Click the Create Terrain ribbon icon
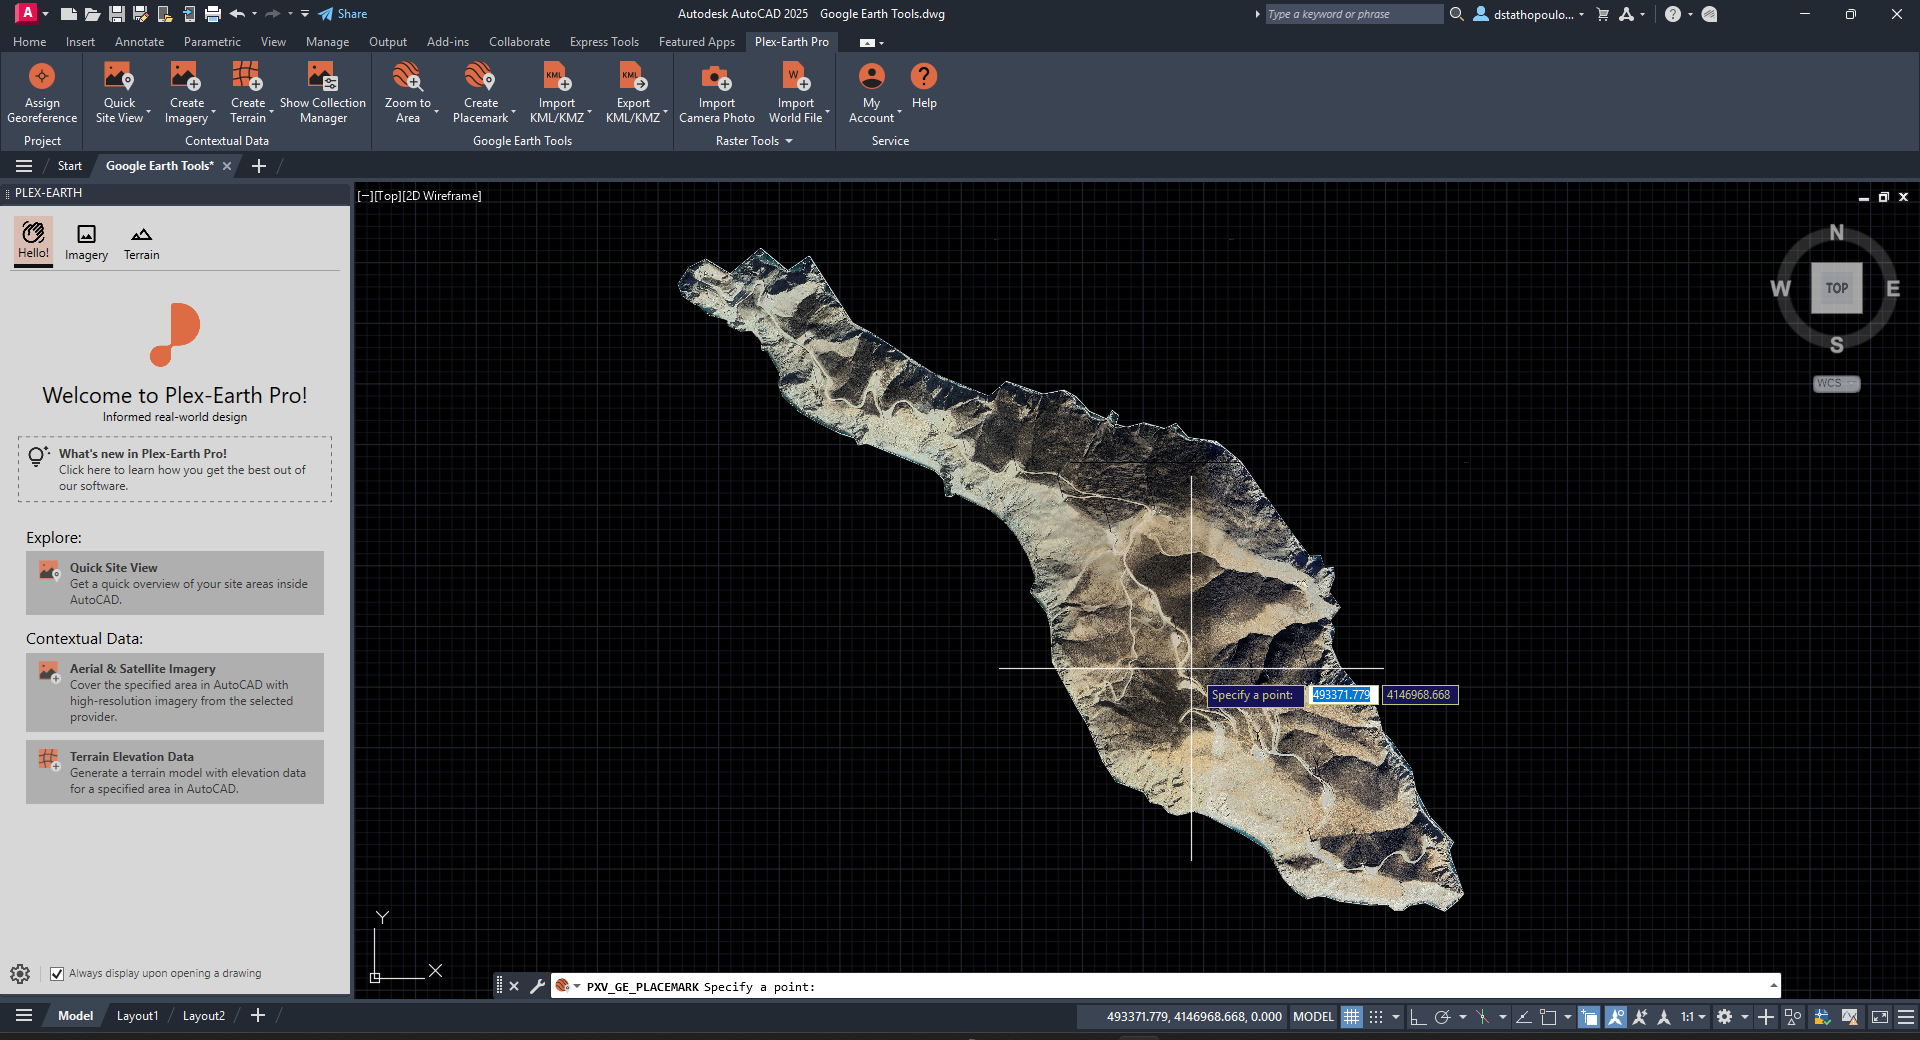Image resolution: width=1920 pixels, height=1040 pixels. click(x=247, y=77)
